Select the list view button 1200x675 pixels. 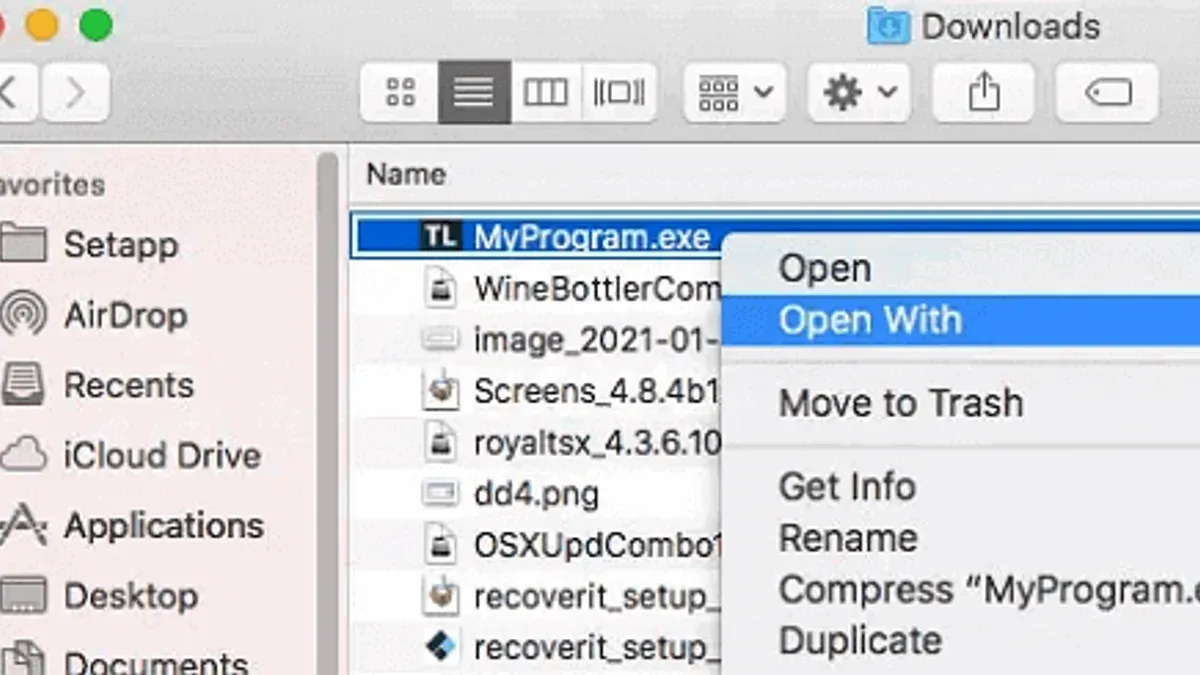(x=474, y=93)
